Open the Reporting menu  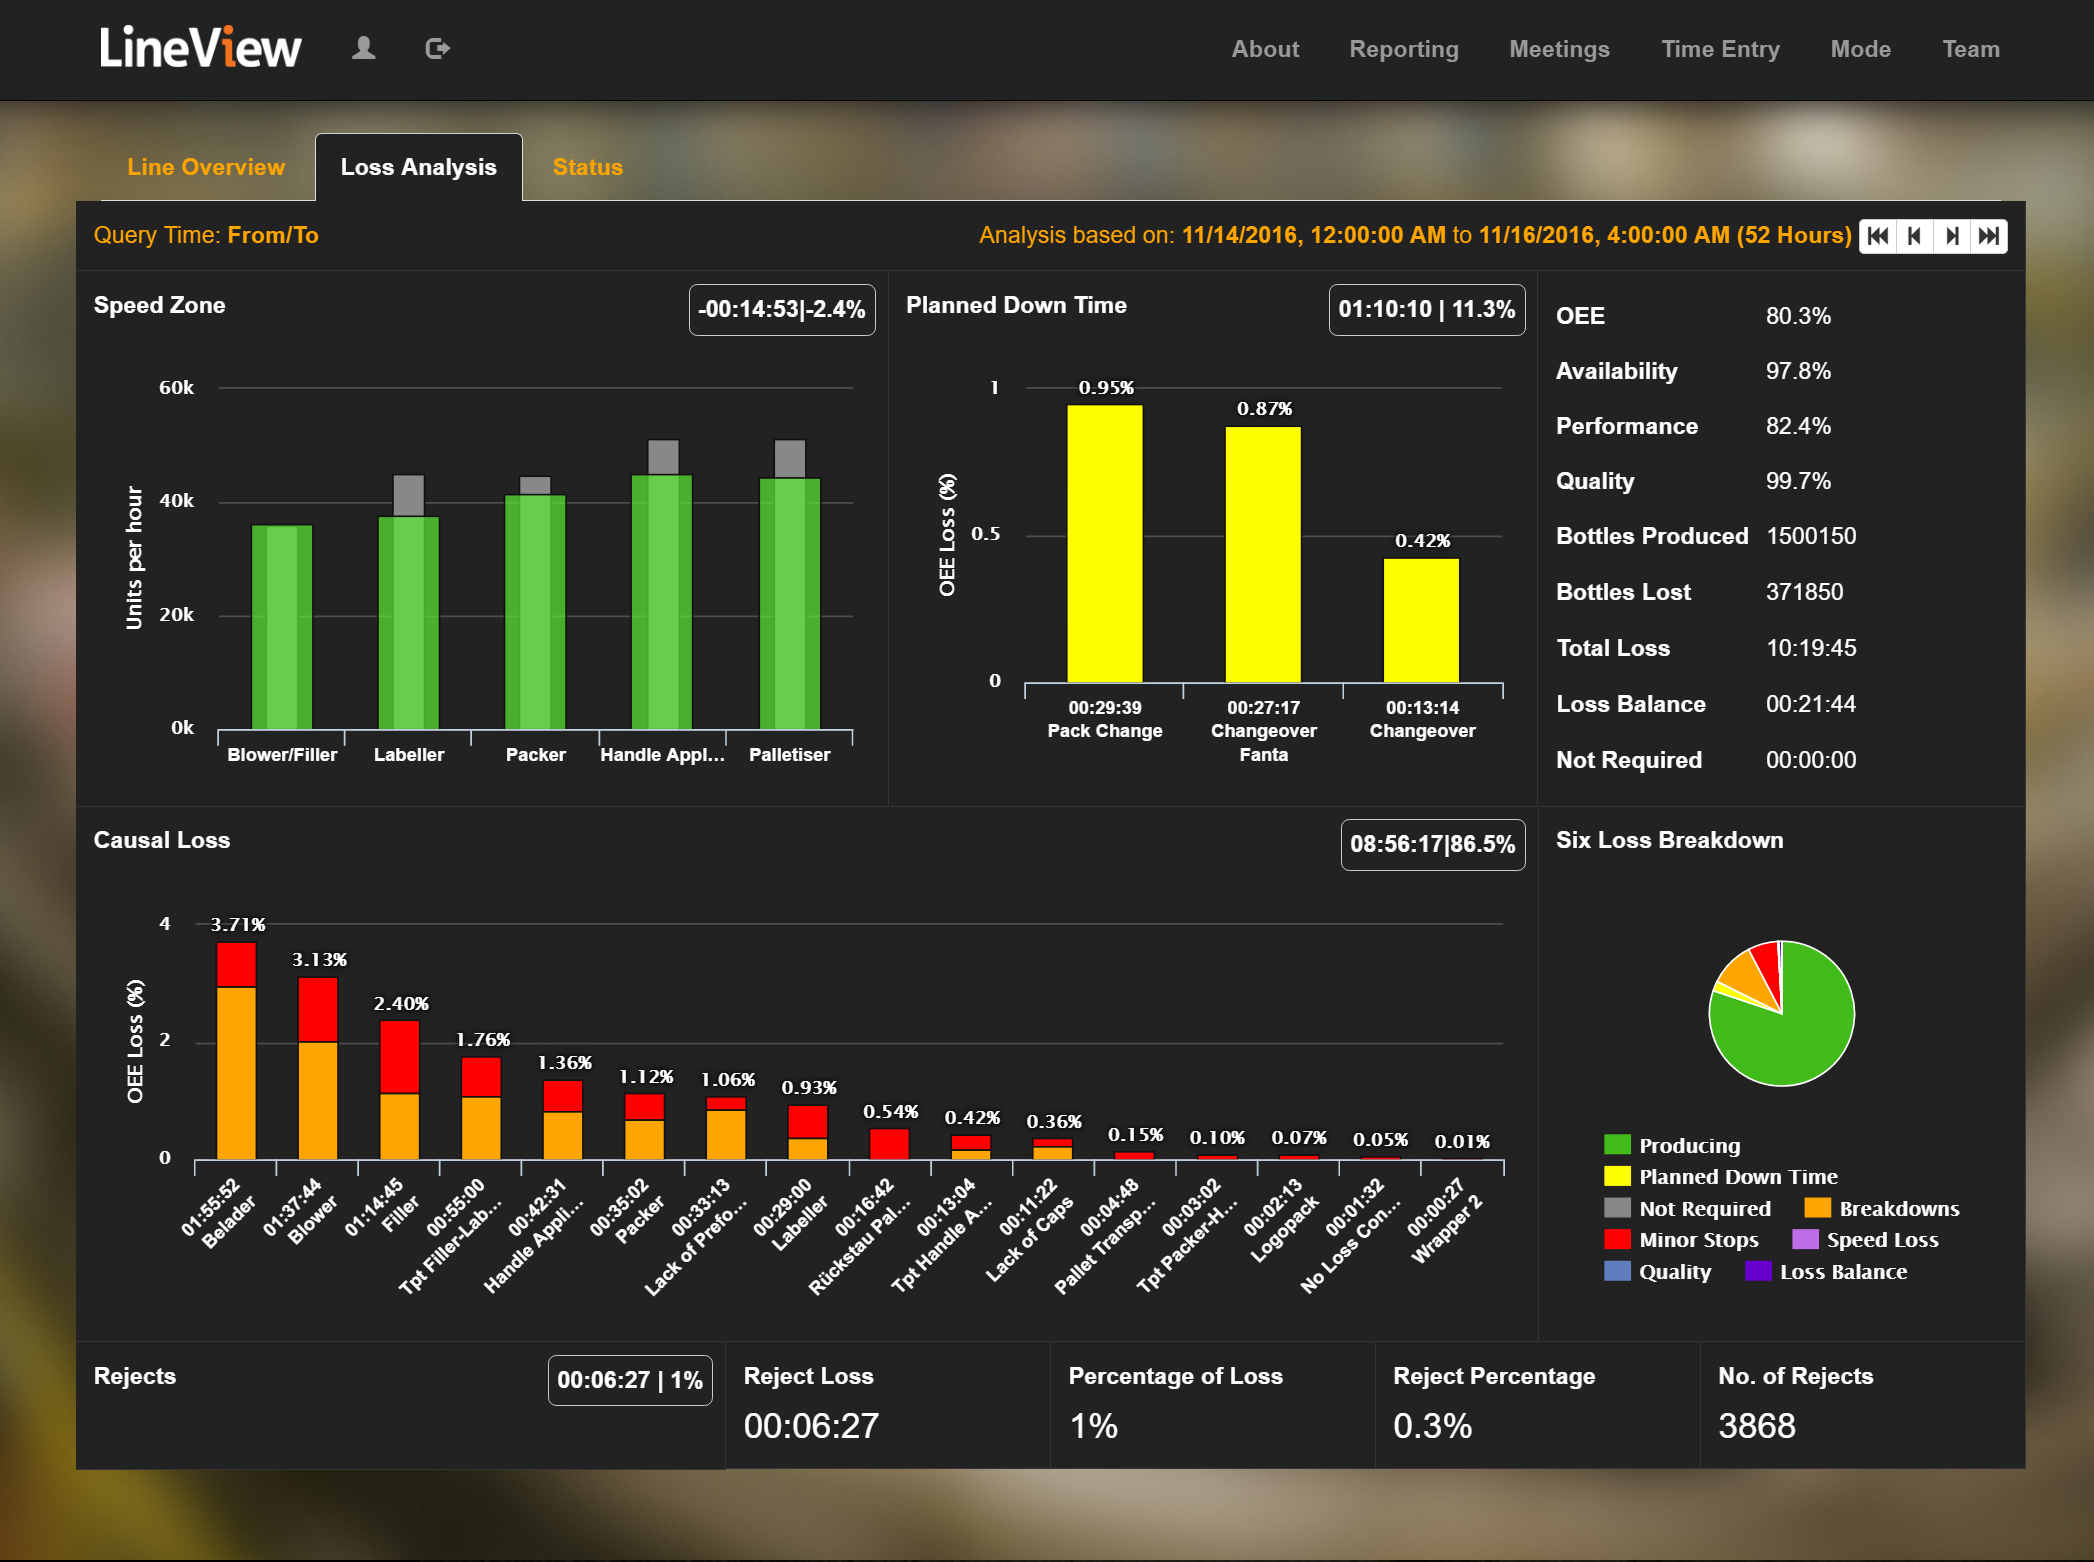1404,49
